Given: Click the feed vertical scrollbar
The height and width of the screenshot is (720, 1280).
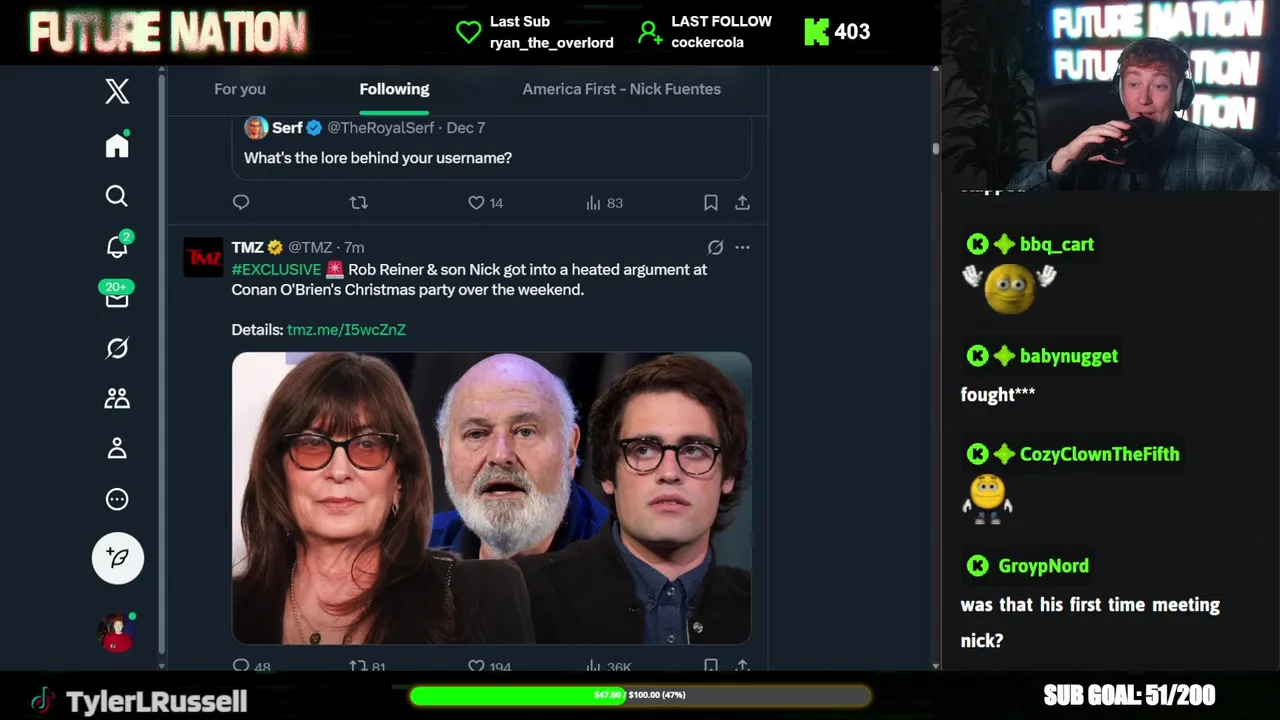Looking at the screenshot, I should pyautogui.click(x=935, y=147).
